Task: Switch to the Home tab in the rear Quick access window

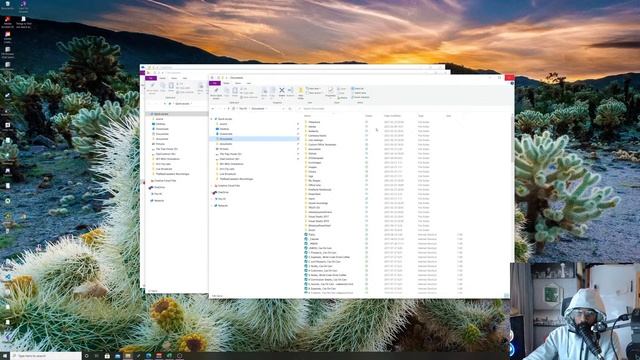Action: point(162,78)
